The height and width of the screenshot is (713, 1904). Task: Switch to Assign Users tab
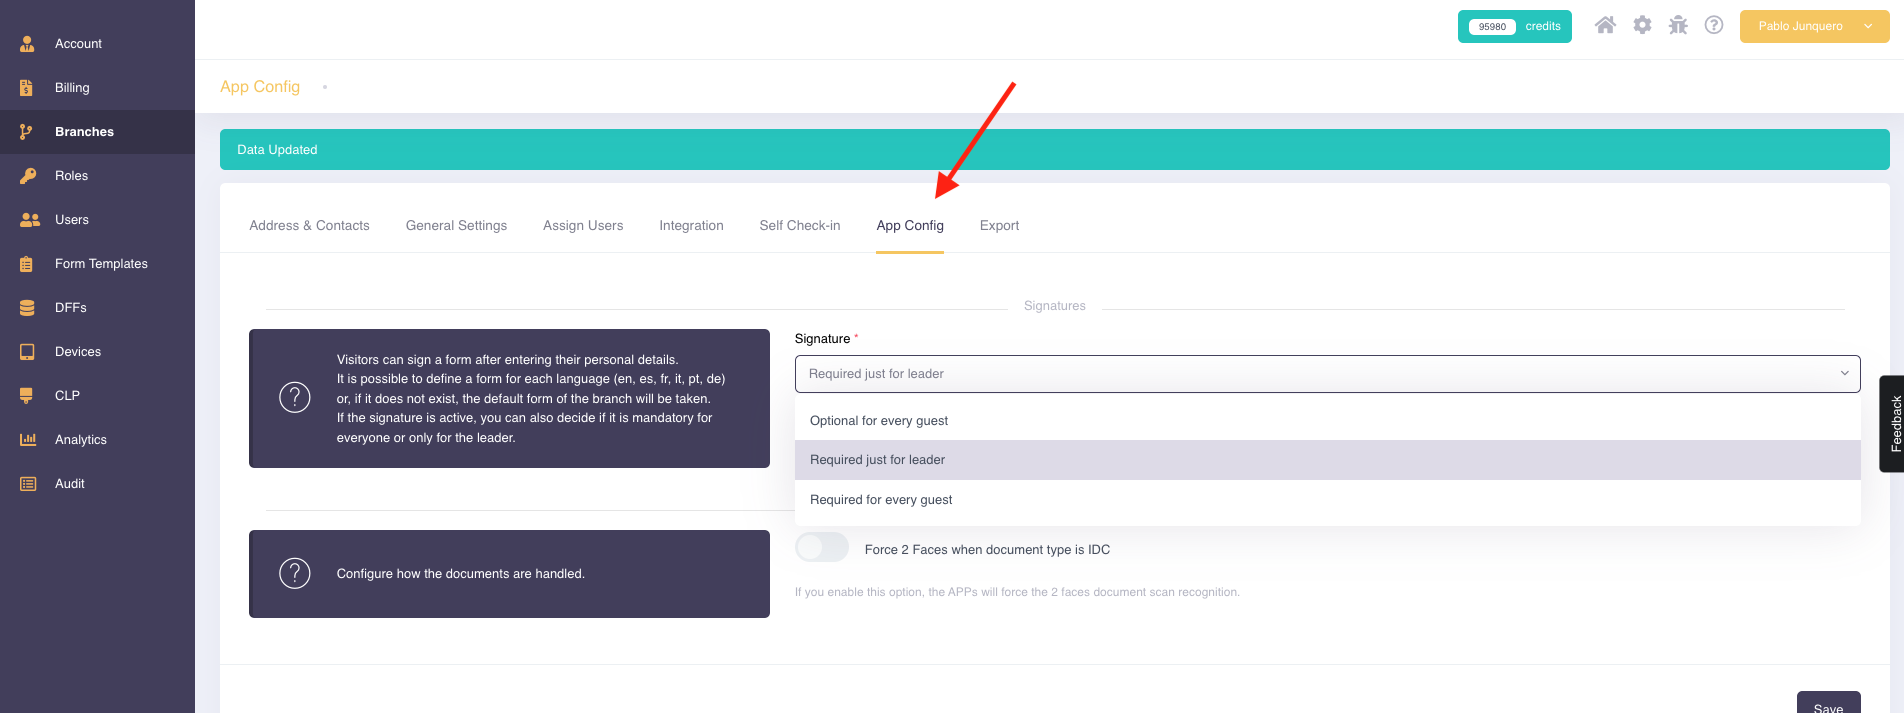click(x=583, y=226)
